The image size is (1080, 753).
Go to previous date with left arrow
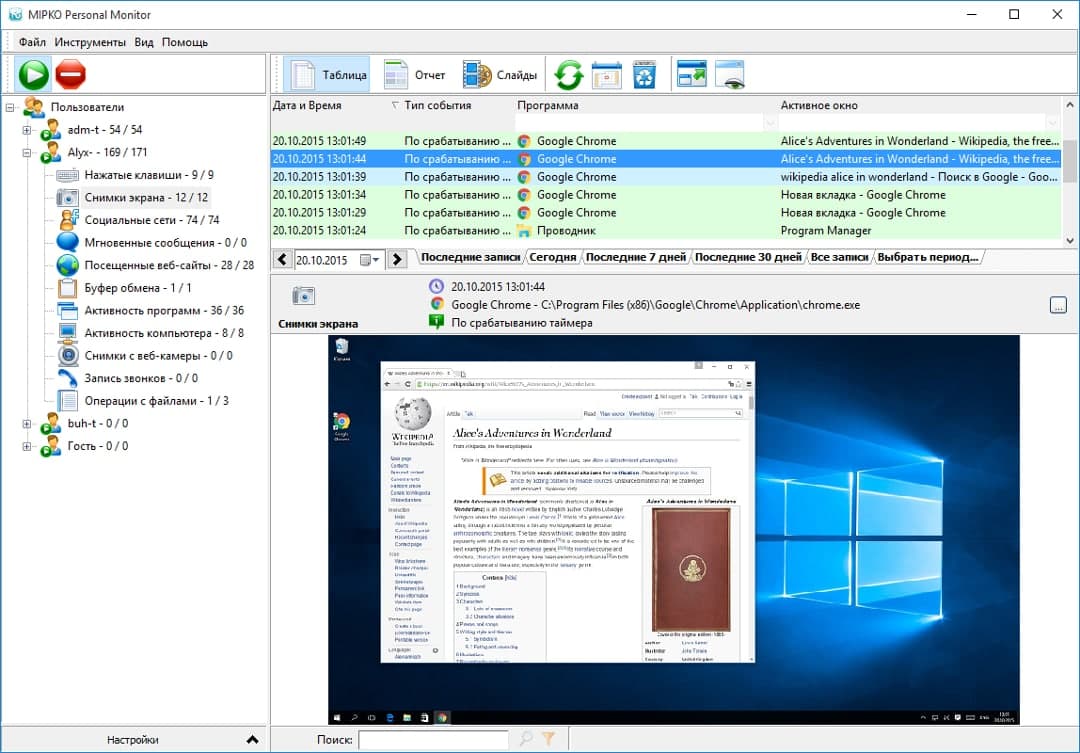[x=282, y=260]
